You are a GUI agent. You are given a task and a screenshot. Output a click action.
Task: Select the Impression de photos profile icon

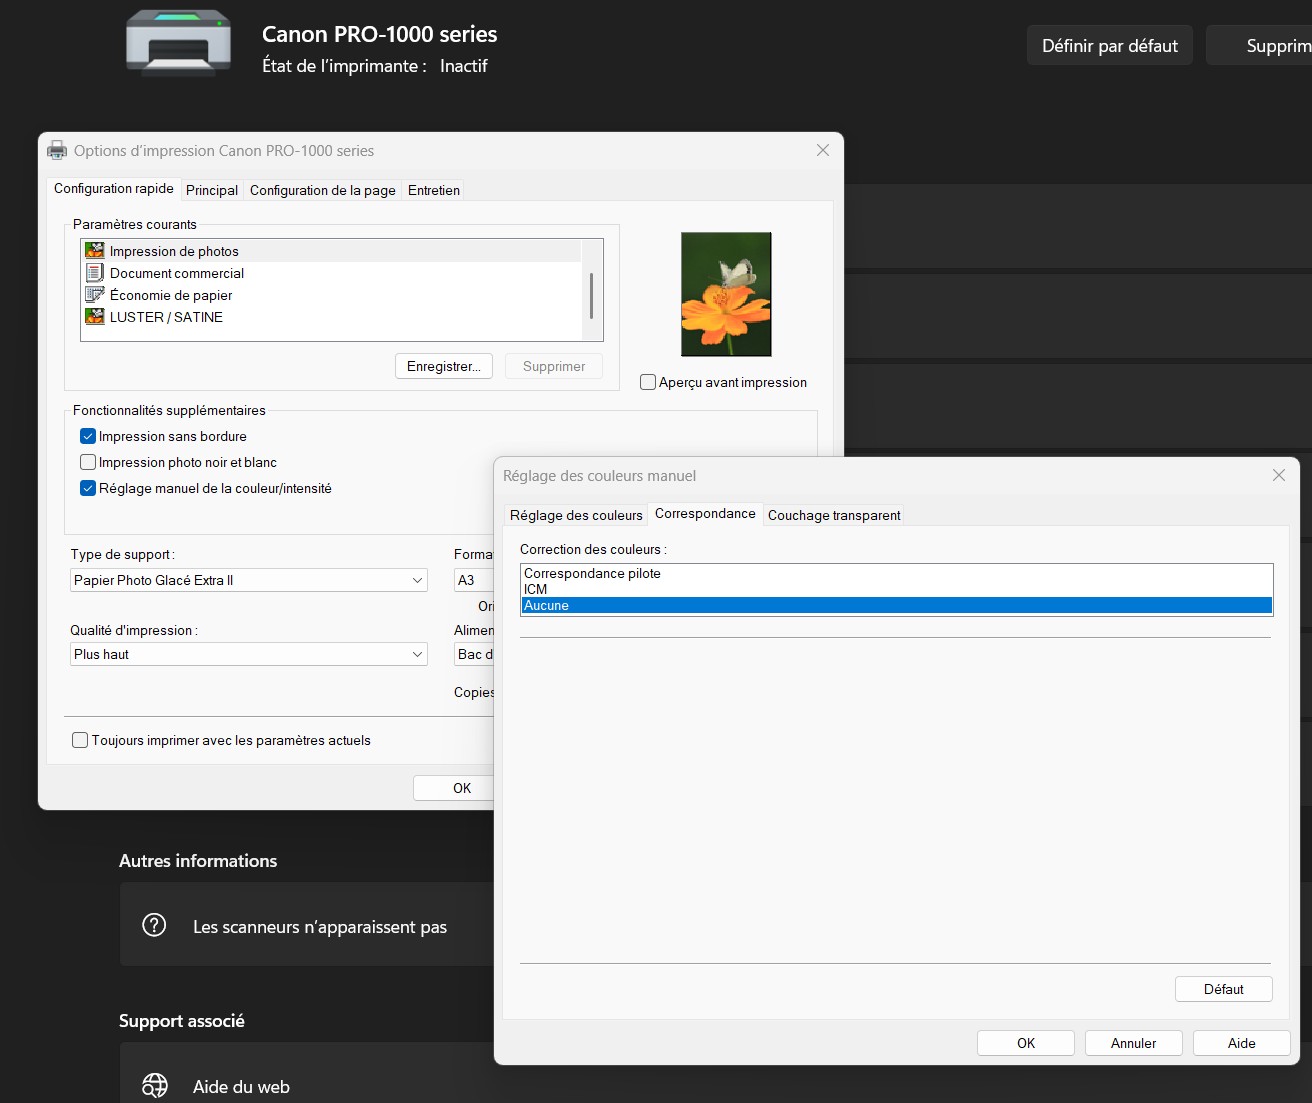(95, 251)
